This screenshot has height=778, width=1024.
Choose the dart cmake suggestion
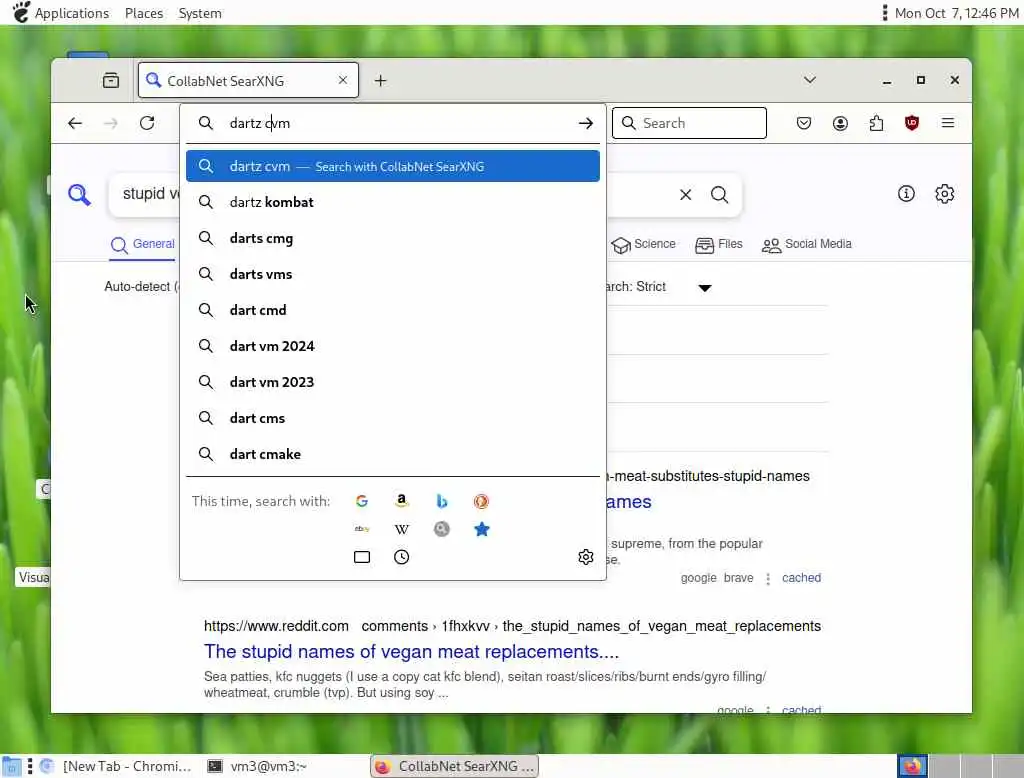coord(392,453)
